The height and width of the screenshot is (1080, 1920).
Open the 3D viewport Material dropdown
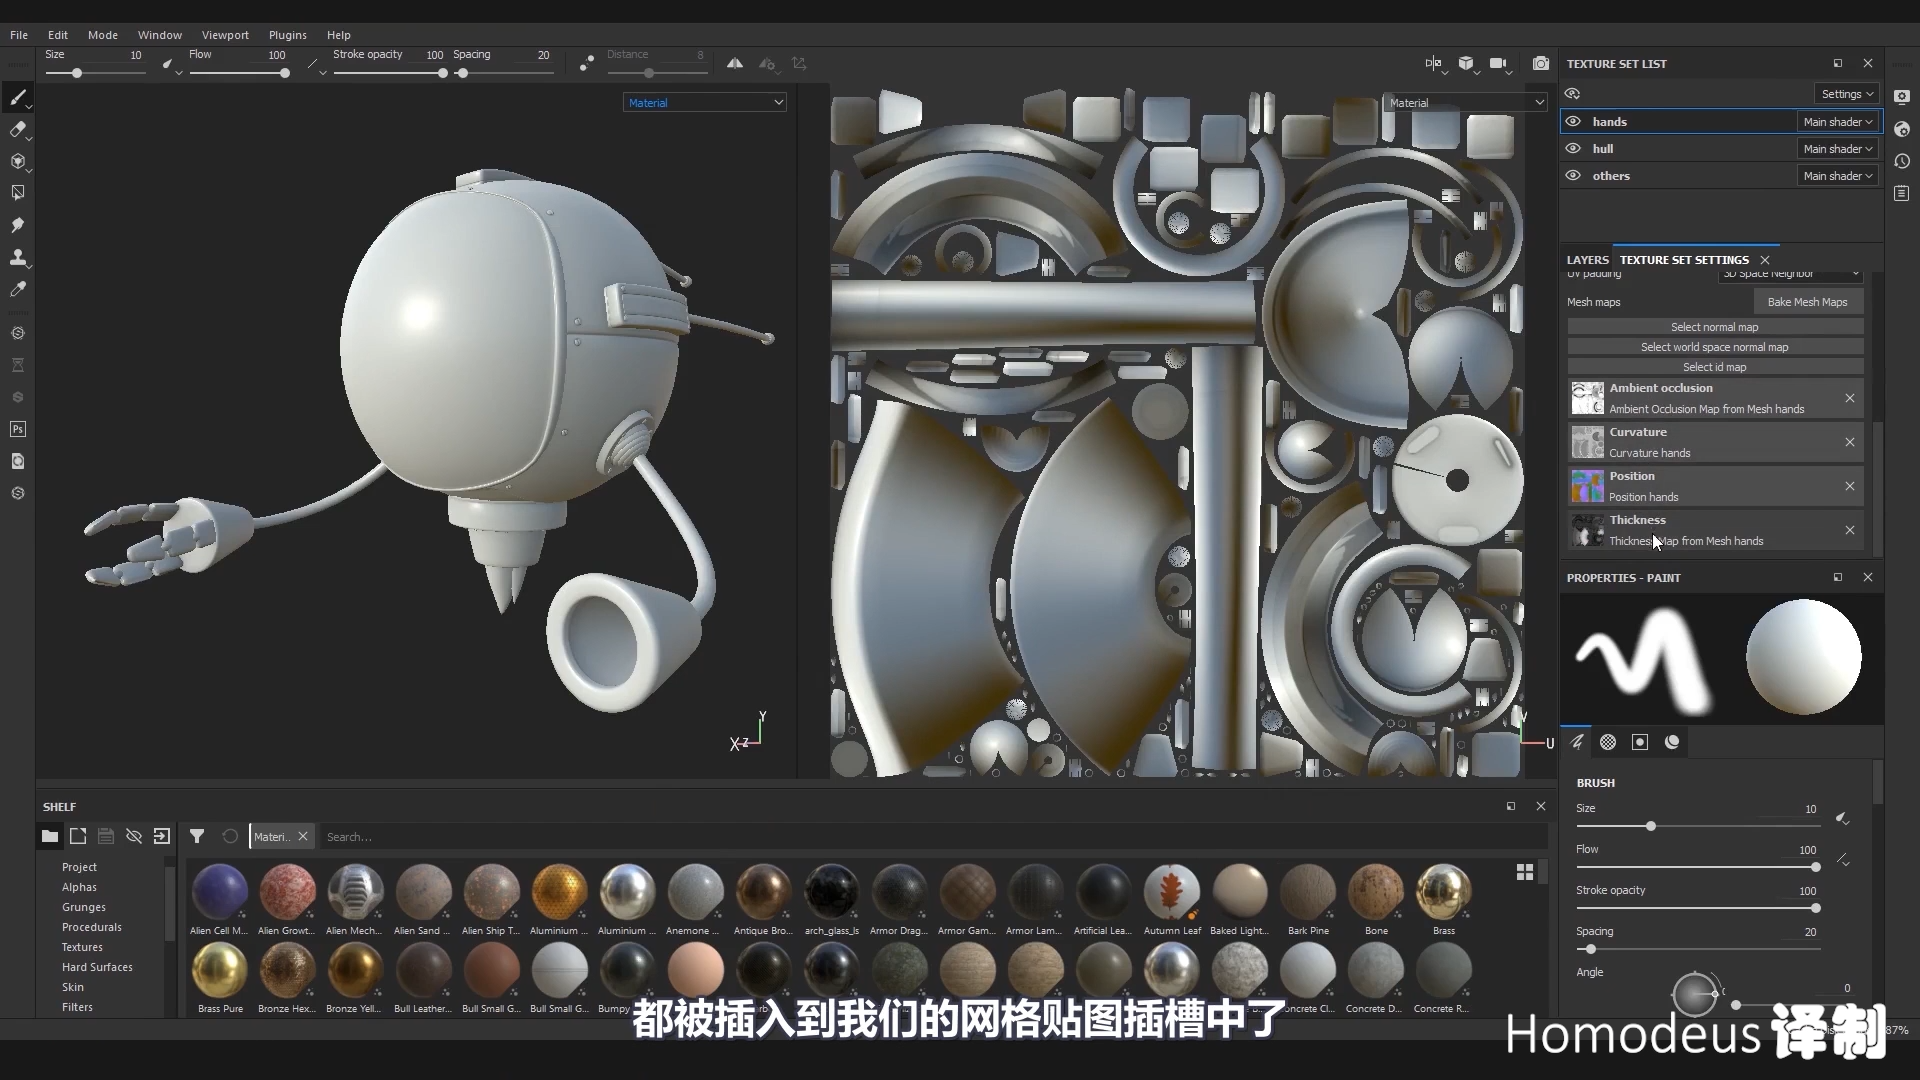coord(705,102)
